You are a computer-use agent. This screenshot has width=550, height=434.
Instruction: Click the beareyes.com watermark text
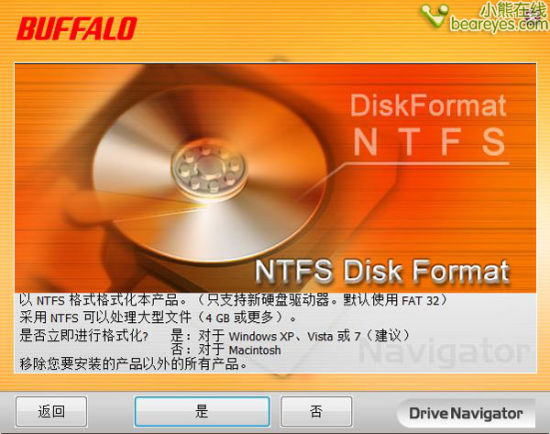(x=499, y=24)
